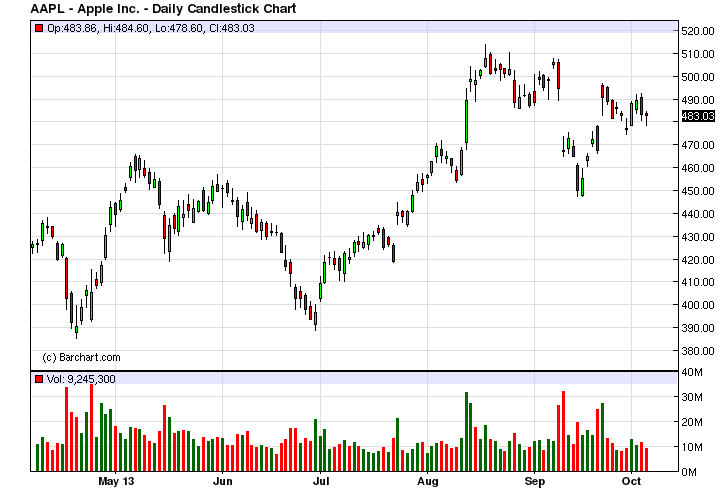
Task: Click the 'May 13' date axis label
Action: (x=116, y=482)
